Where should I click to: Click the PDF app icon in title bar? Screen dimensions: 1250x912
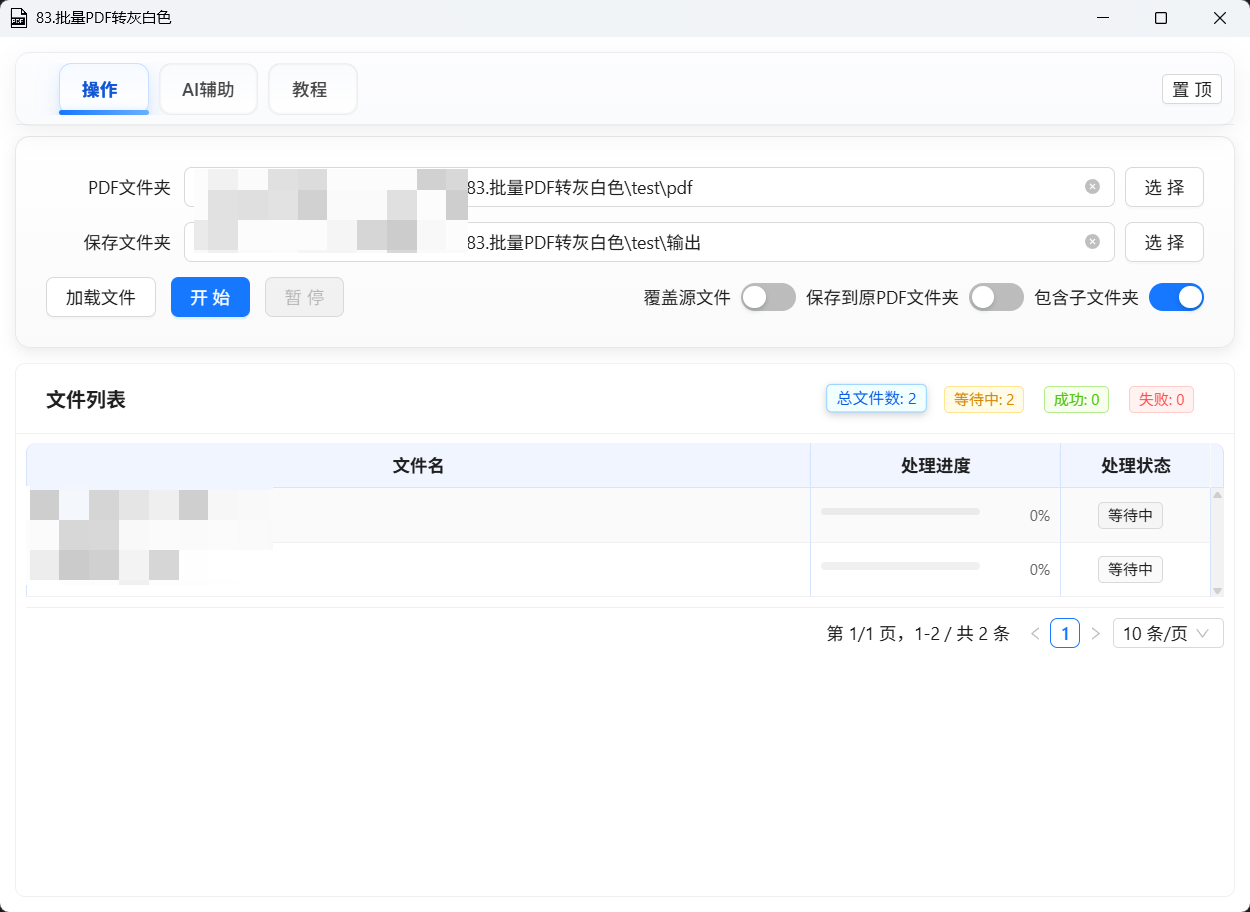click(x=18, y=17)
